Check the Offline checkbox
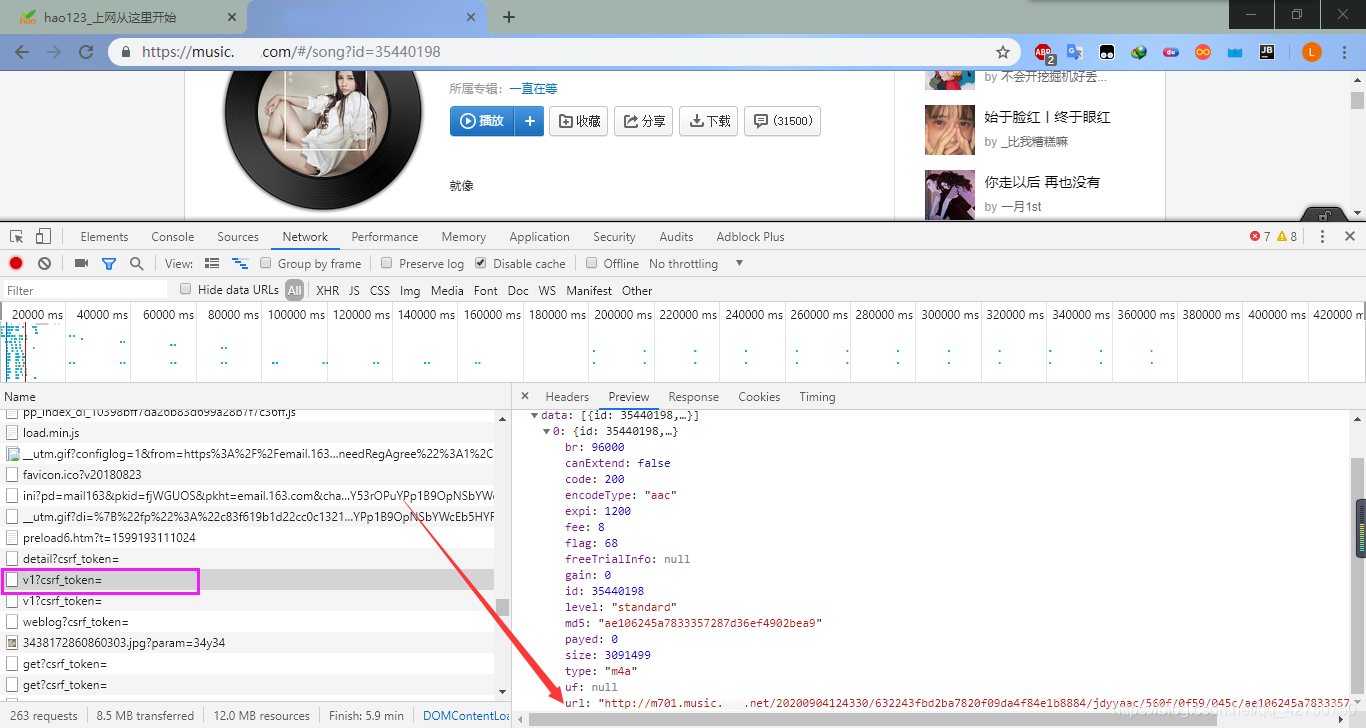The height and width of the screenshot is (728, 1366). [591, 263]
